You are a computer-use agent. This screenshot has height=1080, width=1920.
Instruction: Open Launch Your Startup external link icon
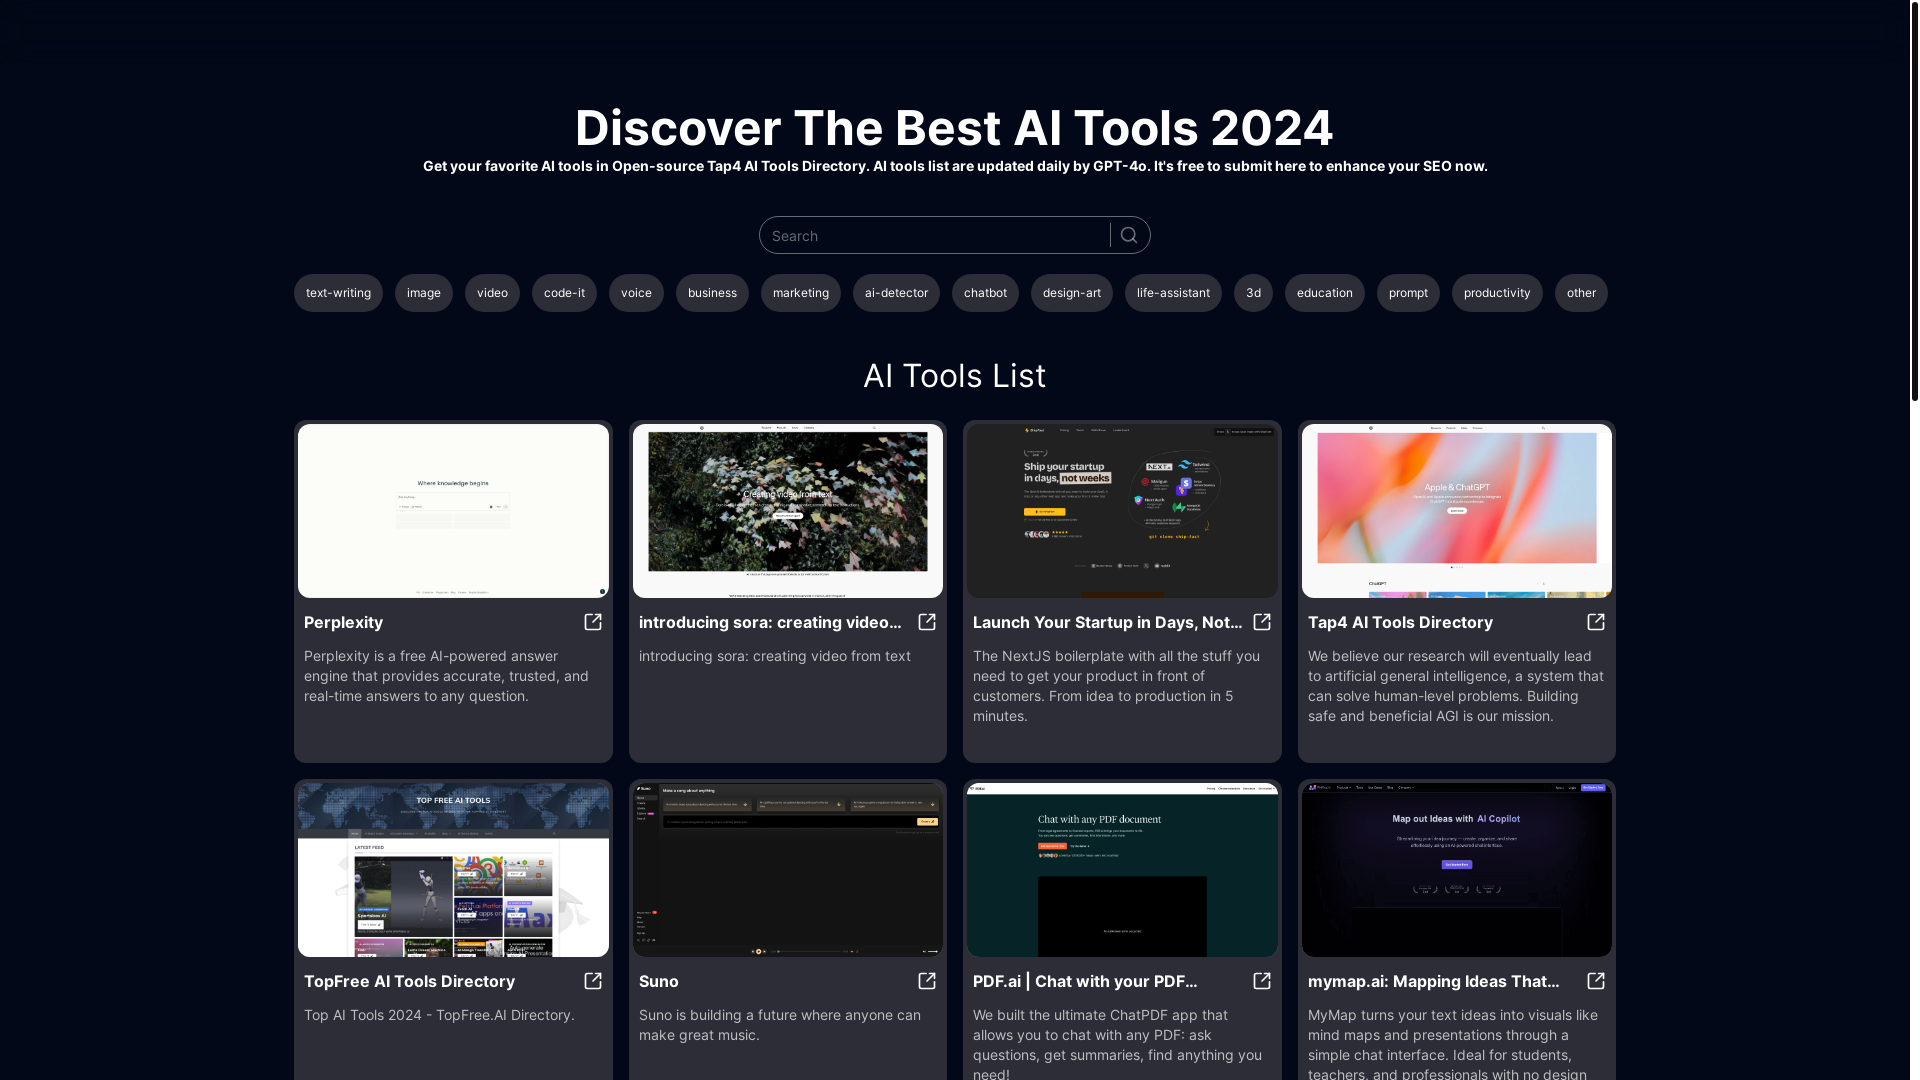tap(1262, 622)
